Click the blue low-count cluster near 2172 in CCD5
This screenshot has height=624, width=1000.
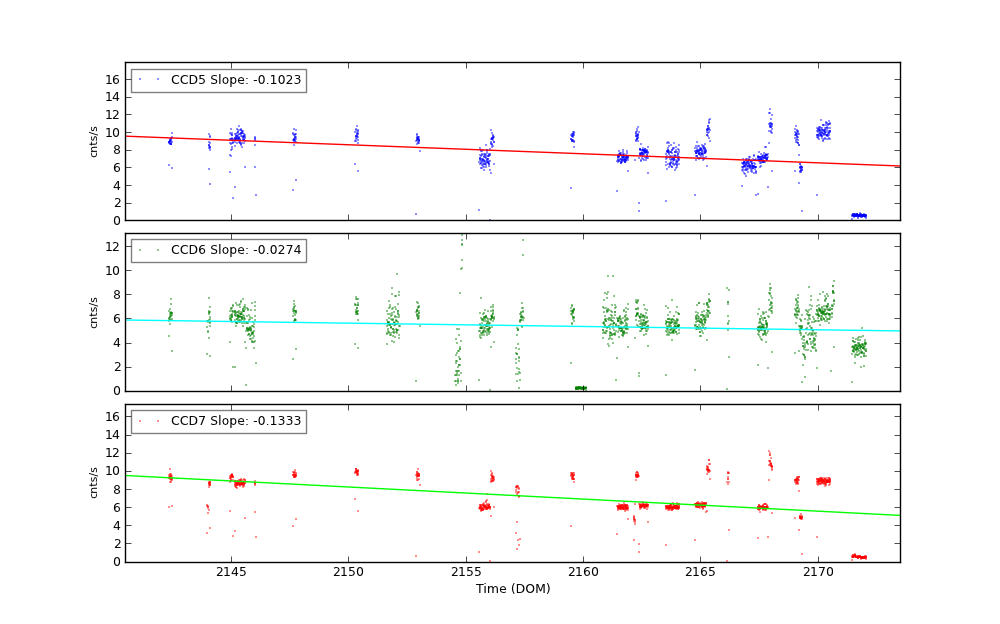pos(858,215)
